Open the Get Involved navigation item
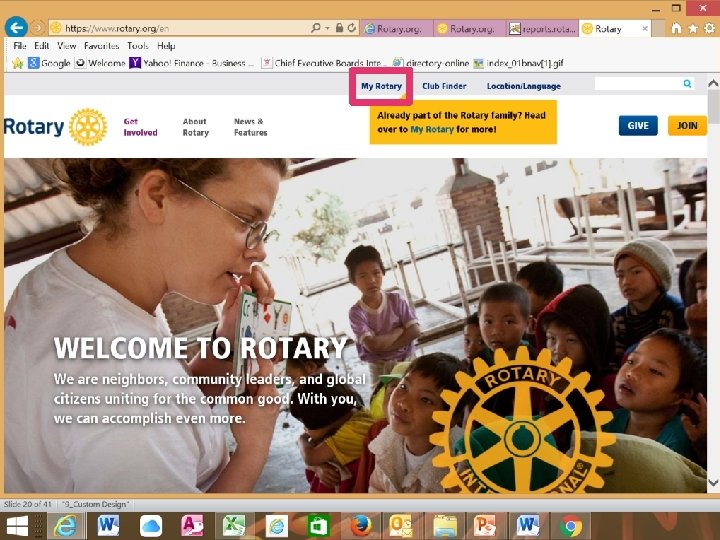The image size is (720, 540). (x=140, y=127)
